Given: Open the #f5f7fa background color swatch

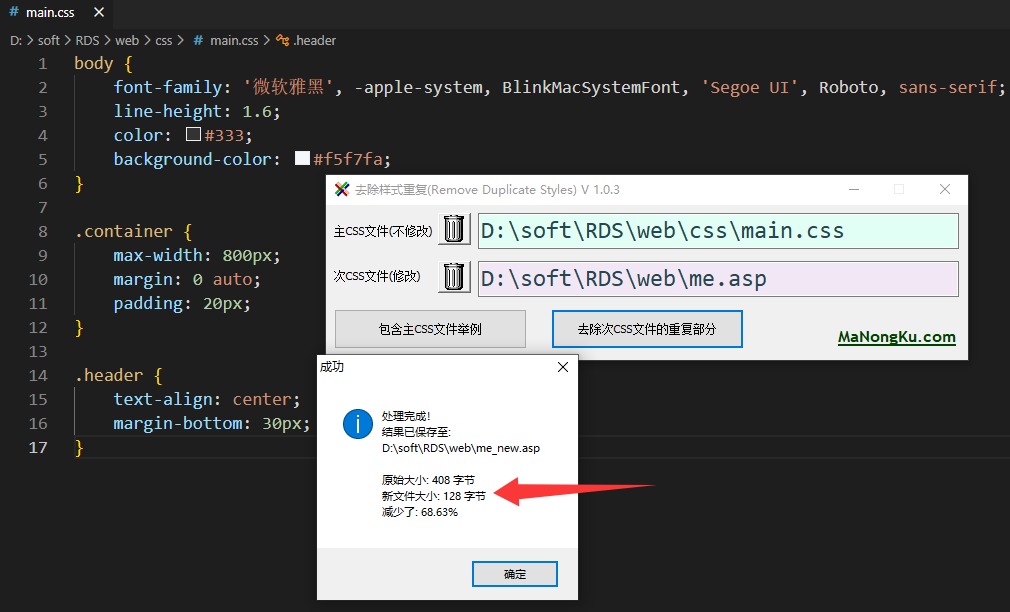Looking at the screenshot, I should (302, 159).
